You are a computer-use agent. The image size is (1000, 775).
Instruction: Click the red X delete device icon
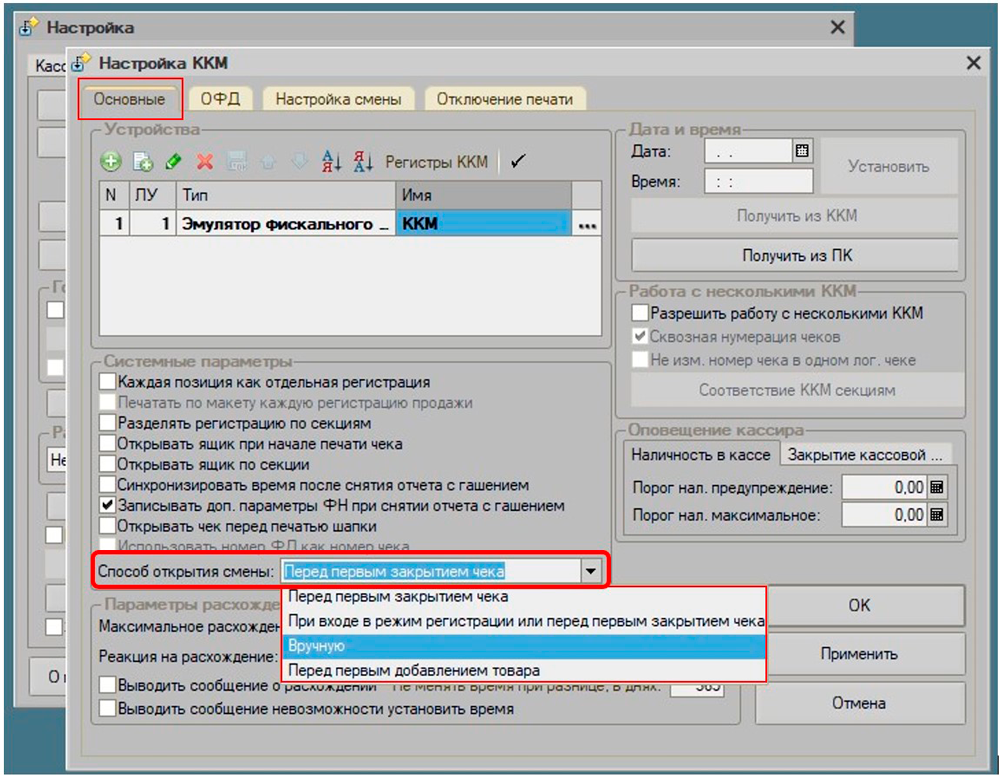[204, 161]
